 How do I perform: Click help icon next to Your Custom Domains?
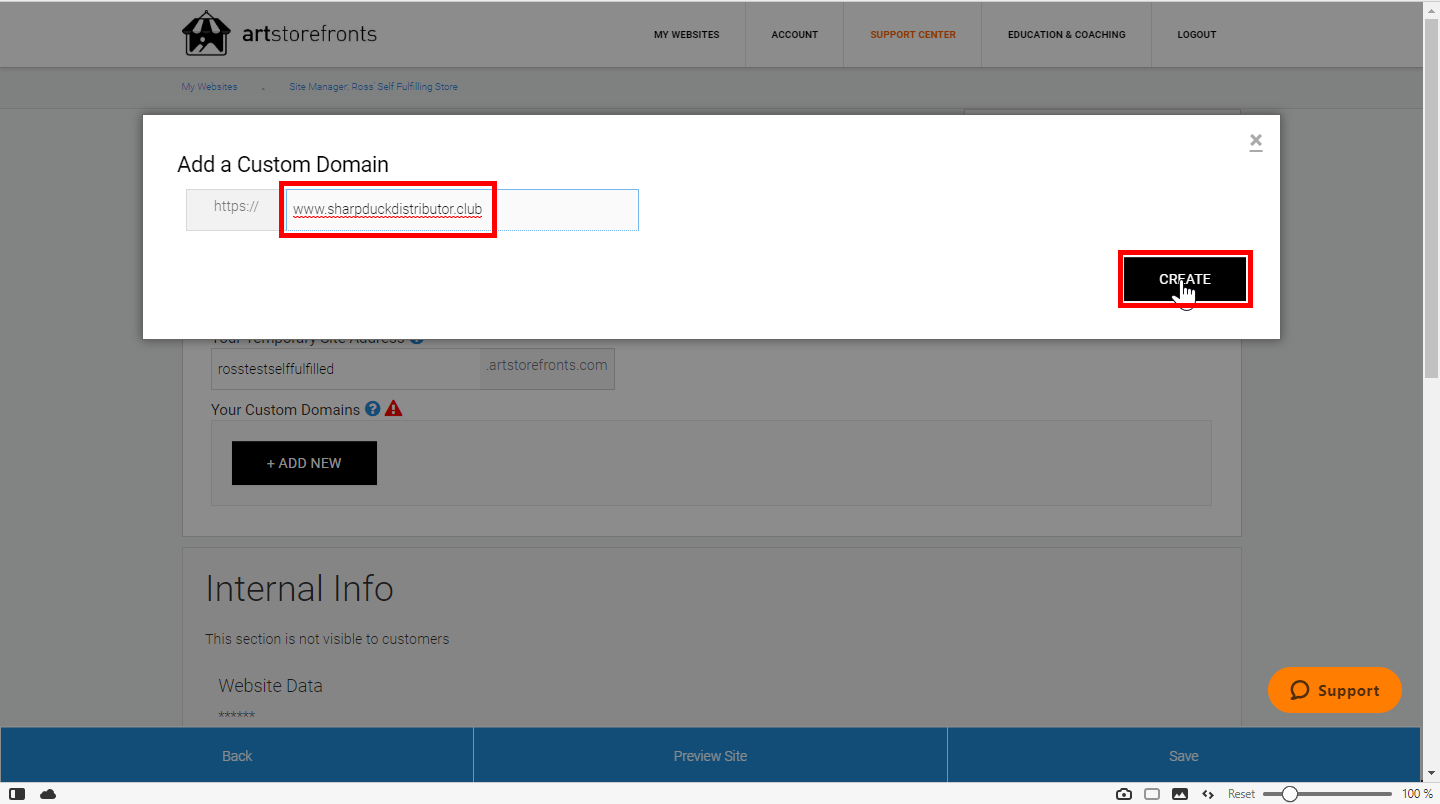coord(373,409)
